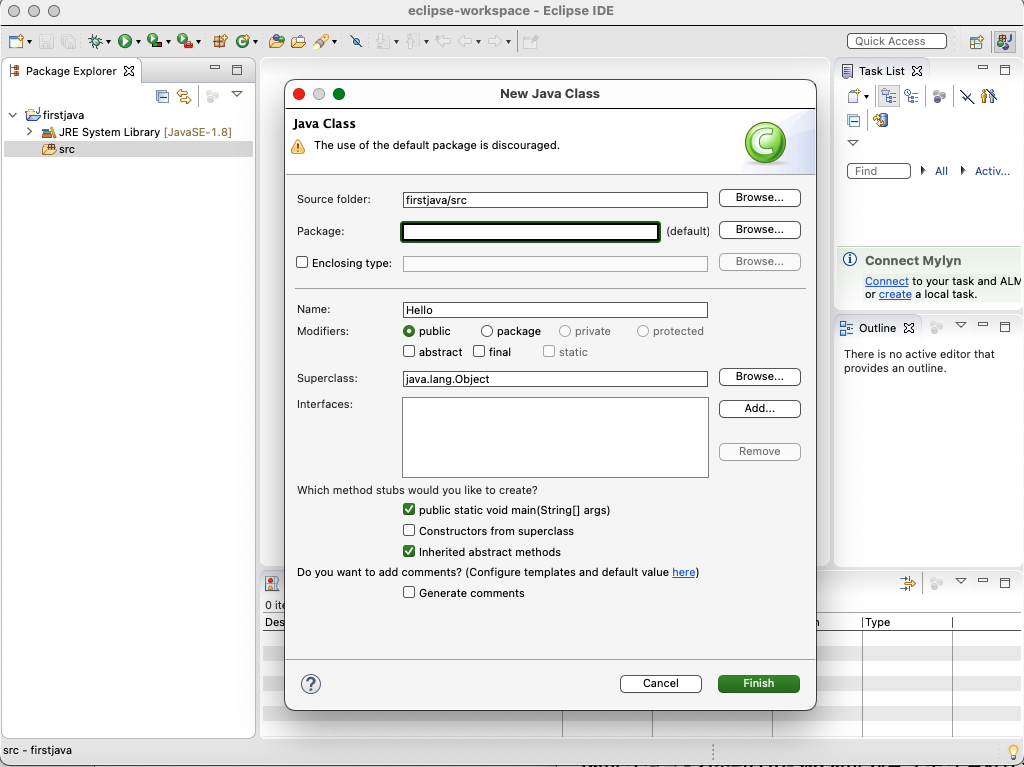Close the Outline tab
The height and width of the screenshot is (767, 1024).
coord(909,328)
